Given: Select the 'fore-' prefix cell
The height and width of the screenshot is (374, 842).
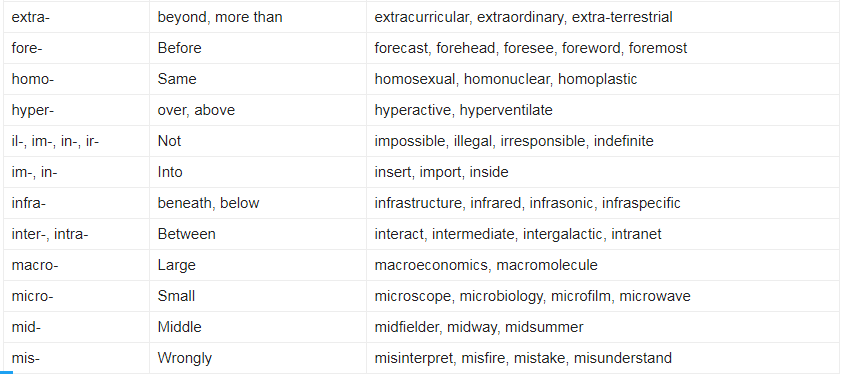Looking at the screenshot, I should pos(76,48).
